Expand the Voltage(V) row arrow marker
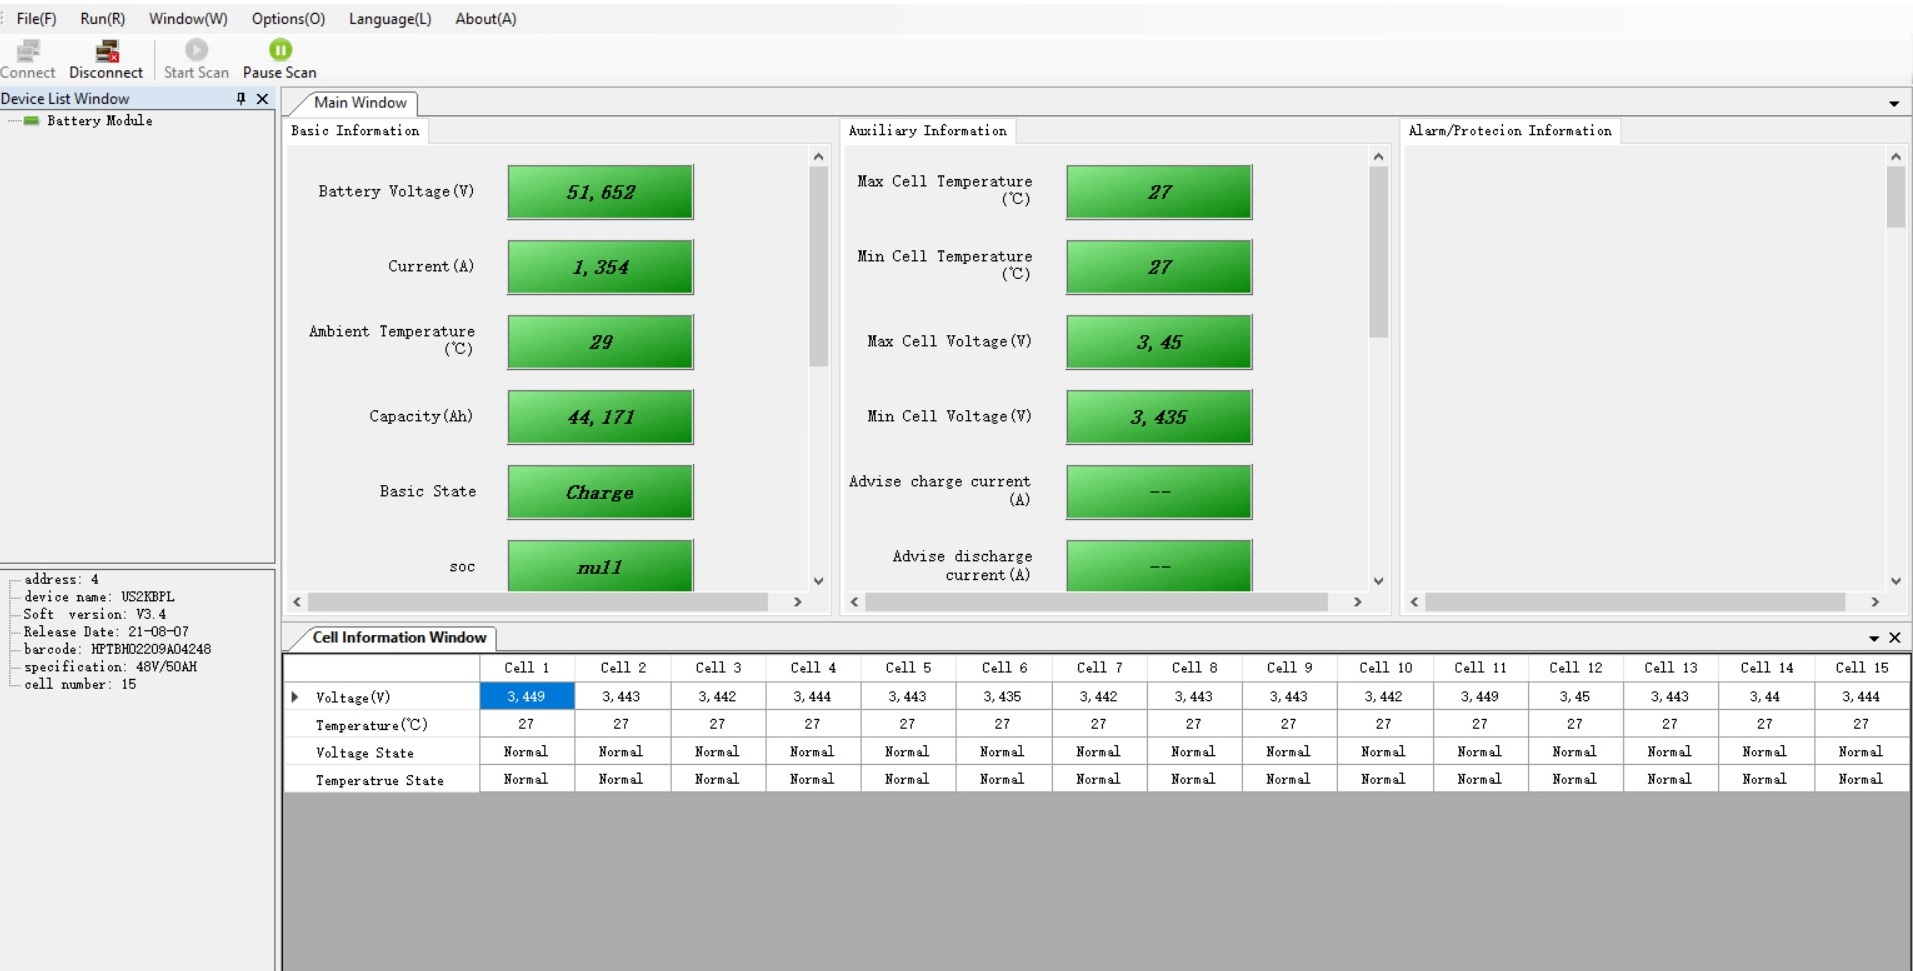Screen dimensions: 1913x971 click(x=295, y=697)
